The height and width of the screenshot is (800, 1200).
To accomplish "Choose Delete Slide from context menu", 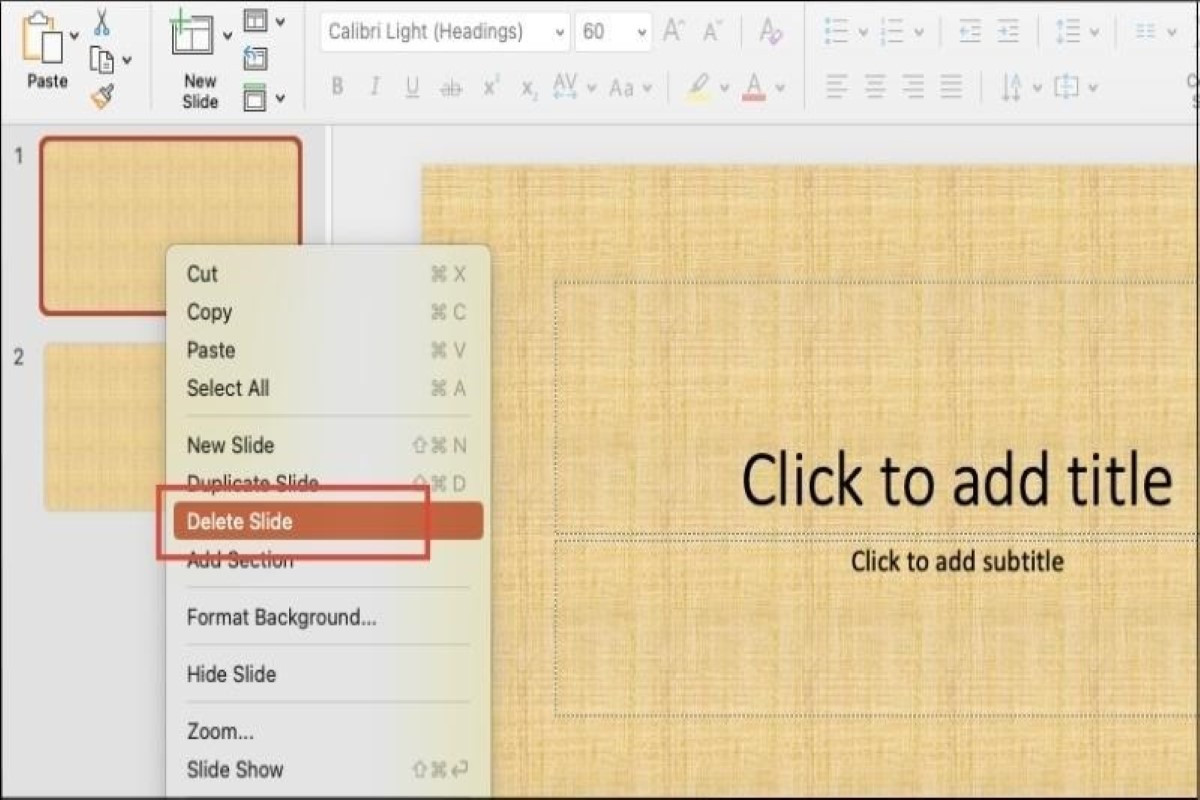I will tap(328, 521).
